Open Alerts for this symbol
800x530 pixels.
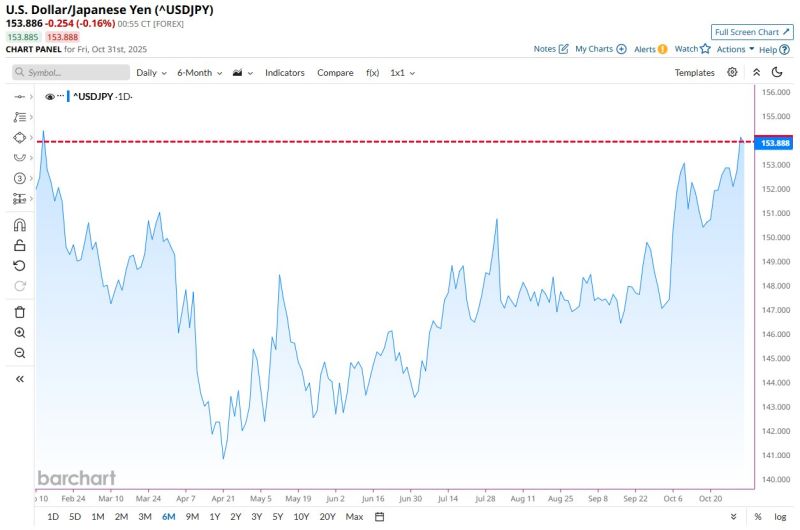(x=651, y=49)
